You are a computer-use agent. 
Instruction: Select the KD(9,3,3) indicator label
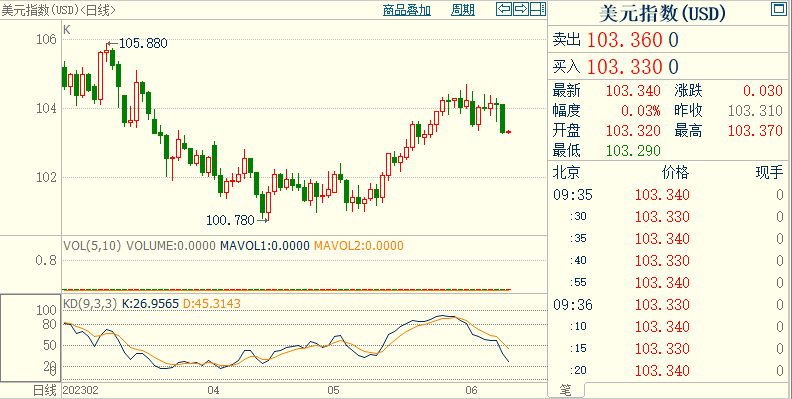[x=90, y=304]
